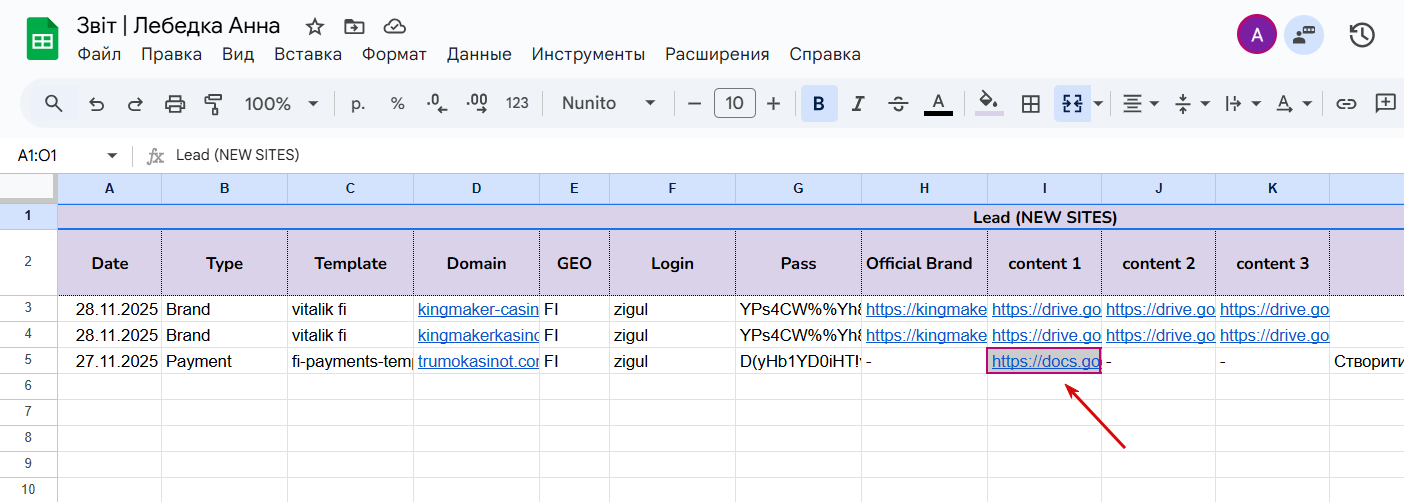Click the font size input field

pos(734,103)
